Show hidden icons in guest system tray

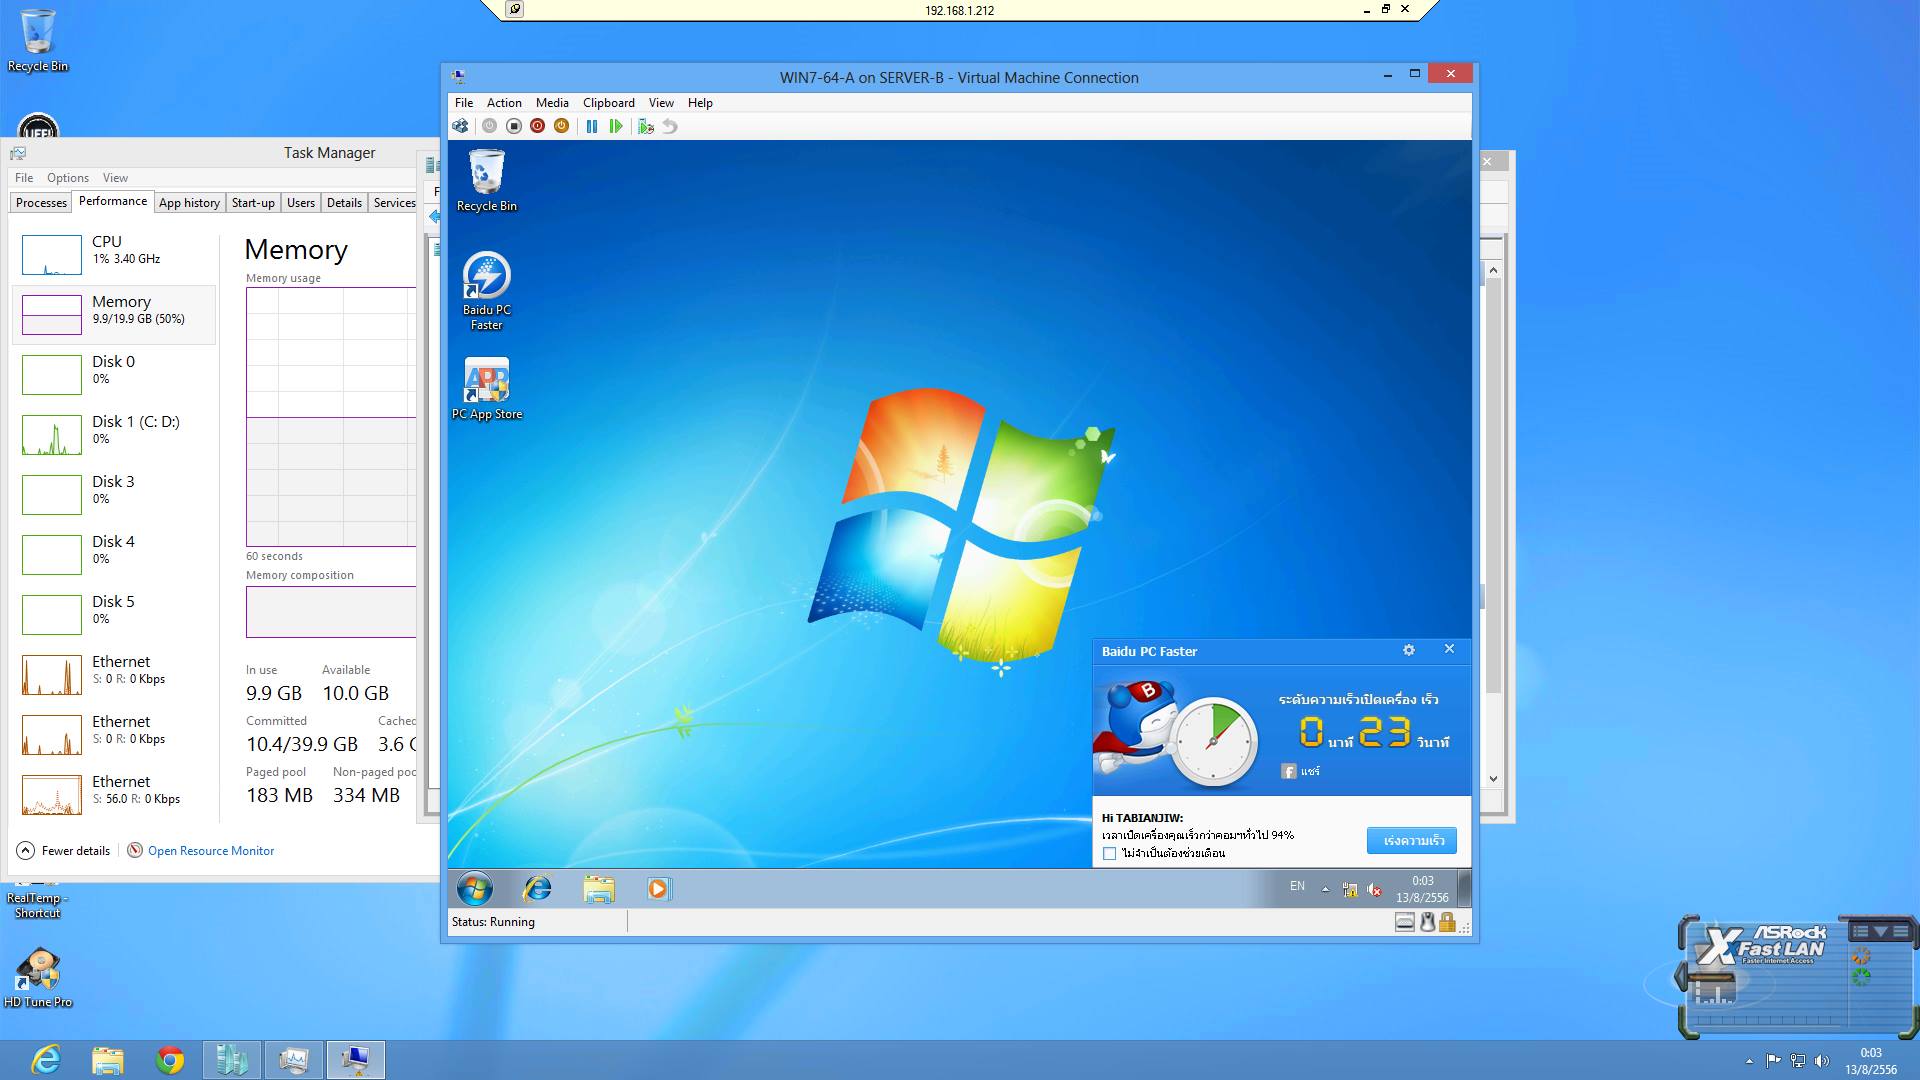click(x=1325, y=889)
